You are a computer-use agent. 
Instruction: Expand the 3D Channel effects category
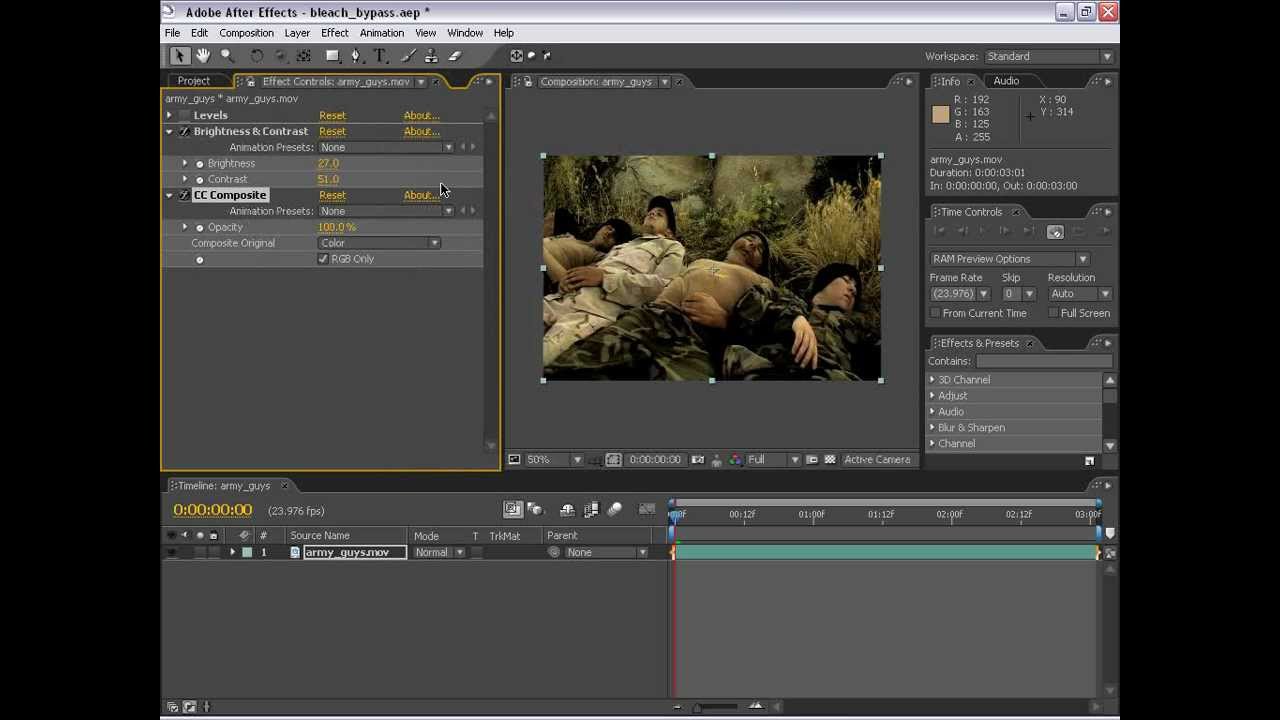coord(932,380)
